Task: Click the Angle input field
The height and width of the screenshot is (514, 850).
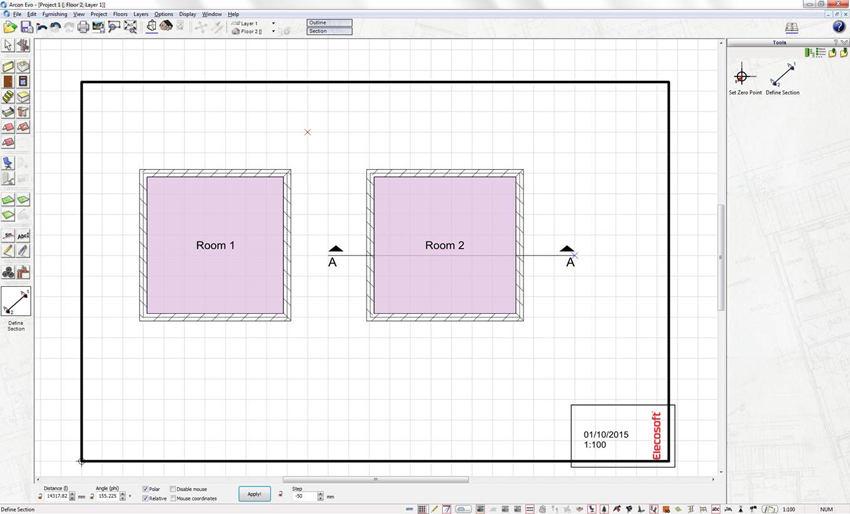Action: coord(107,496)
